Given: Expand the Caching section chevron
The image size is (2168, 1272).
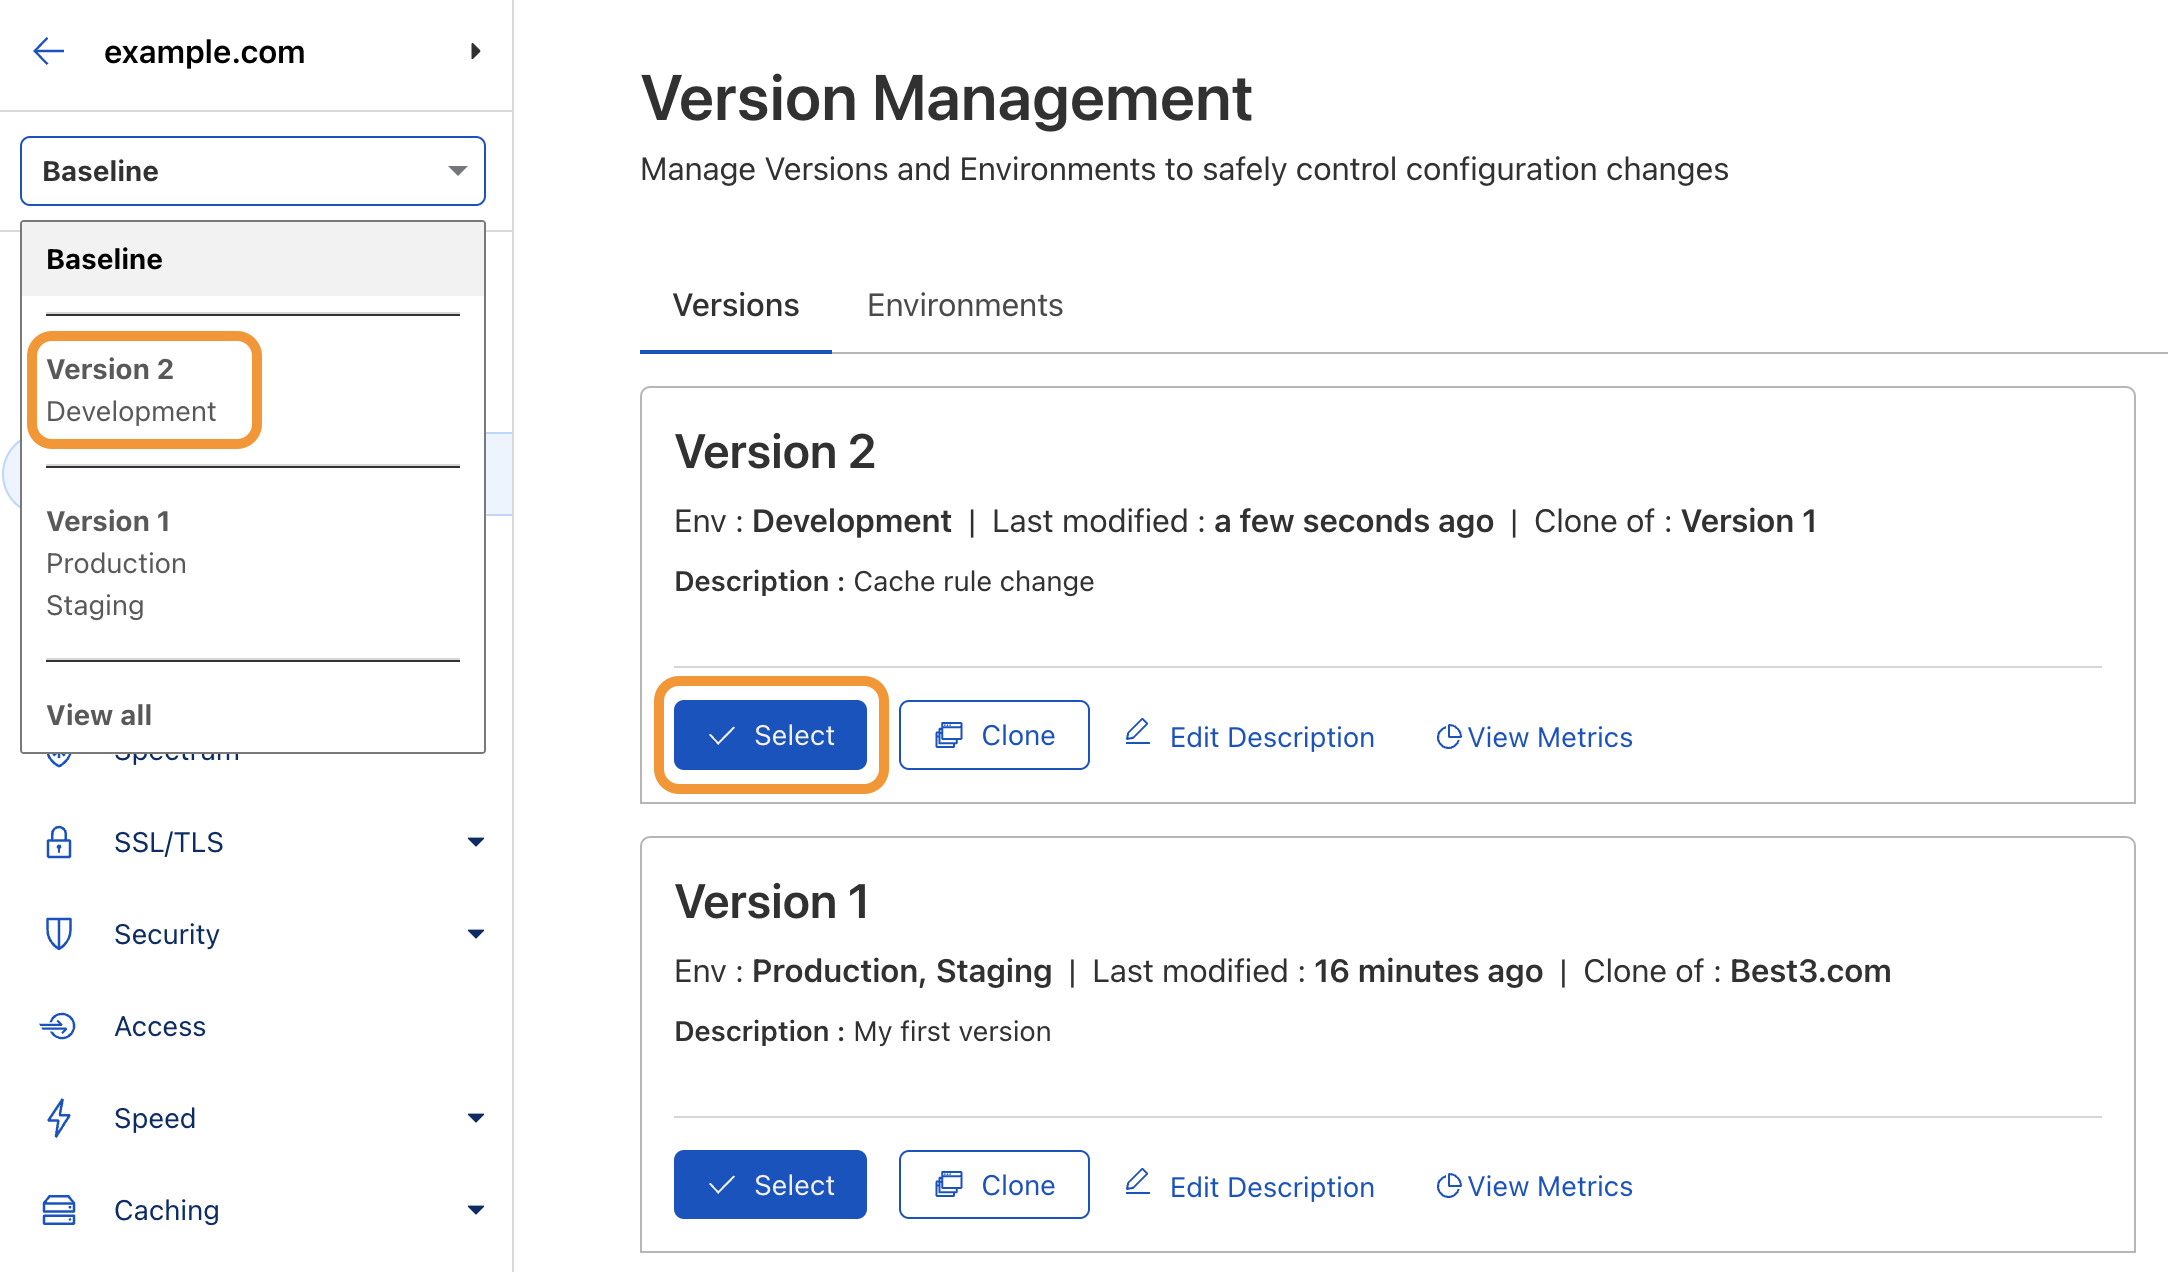Looking at the screenshot, I should 477,1210.
